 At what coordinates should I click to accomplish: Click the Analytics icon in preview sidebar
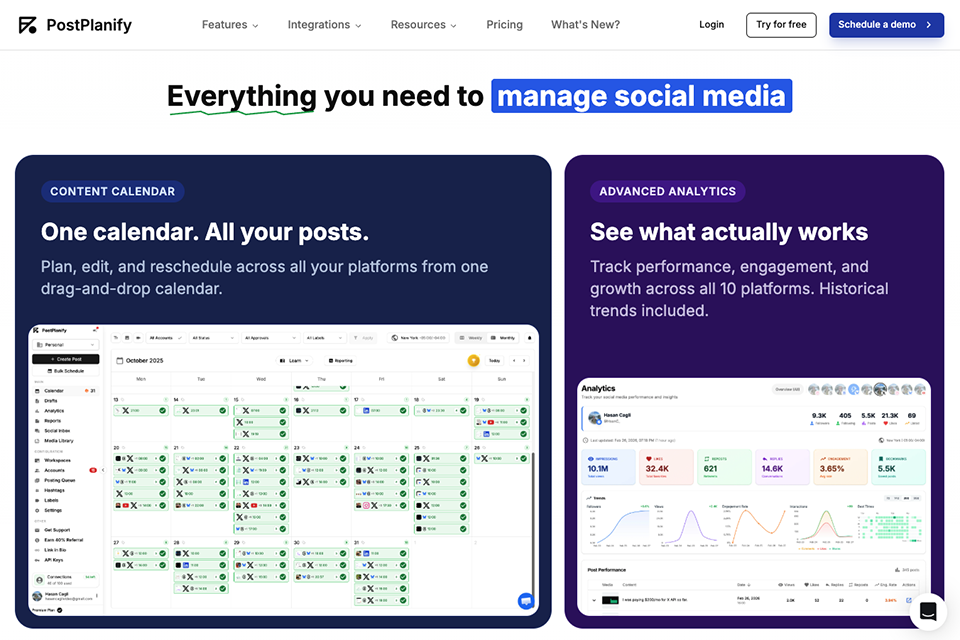click(37, 411)
